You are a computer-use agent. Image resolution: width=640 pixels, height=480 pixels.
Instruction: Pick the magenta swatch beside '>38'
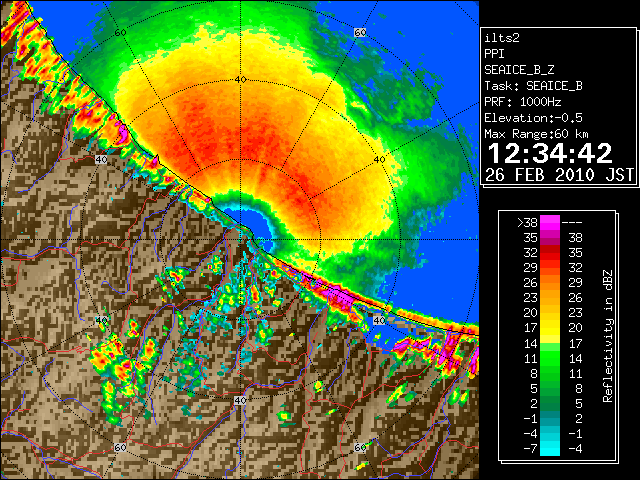tap(550, 222)
